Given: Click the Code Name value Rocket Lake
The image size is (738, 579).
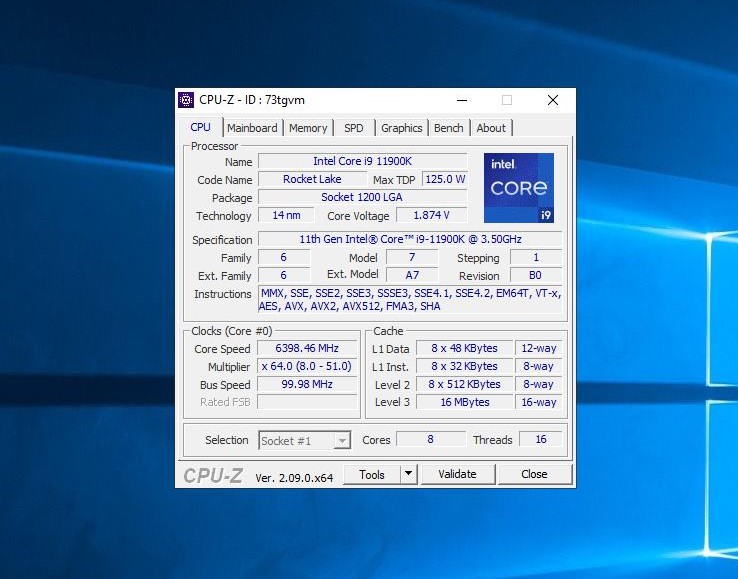Looking at the screenshot, I should (312, 179).
